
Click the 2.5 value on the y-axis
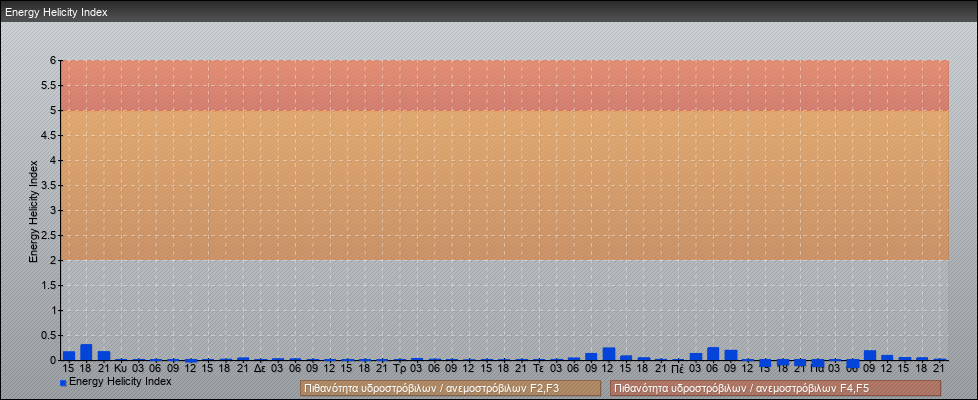(x=50, y=235)
